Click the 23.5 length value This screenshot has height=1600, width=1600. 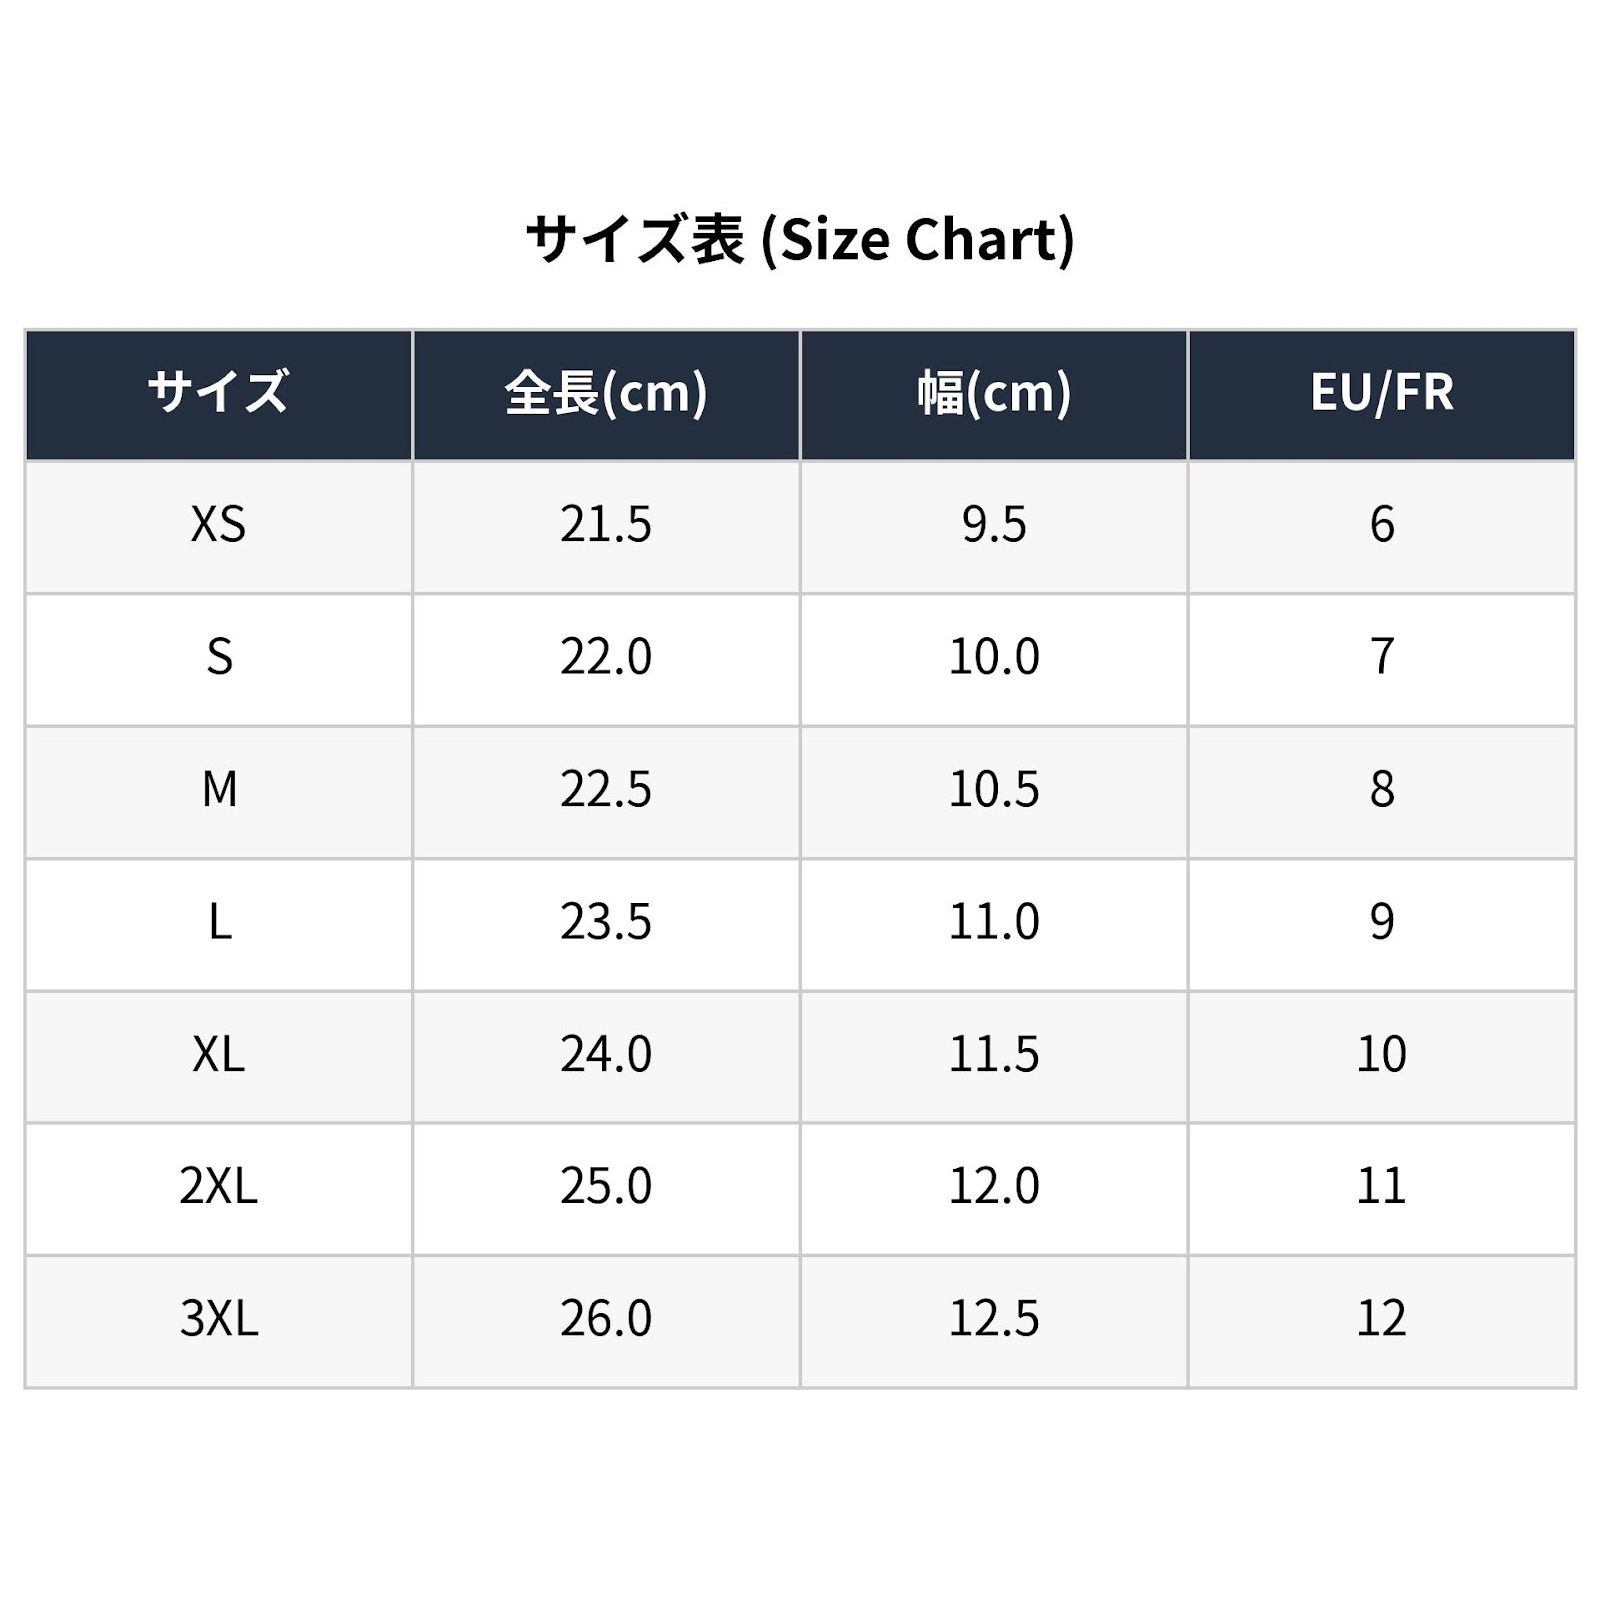coord(606,922)
